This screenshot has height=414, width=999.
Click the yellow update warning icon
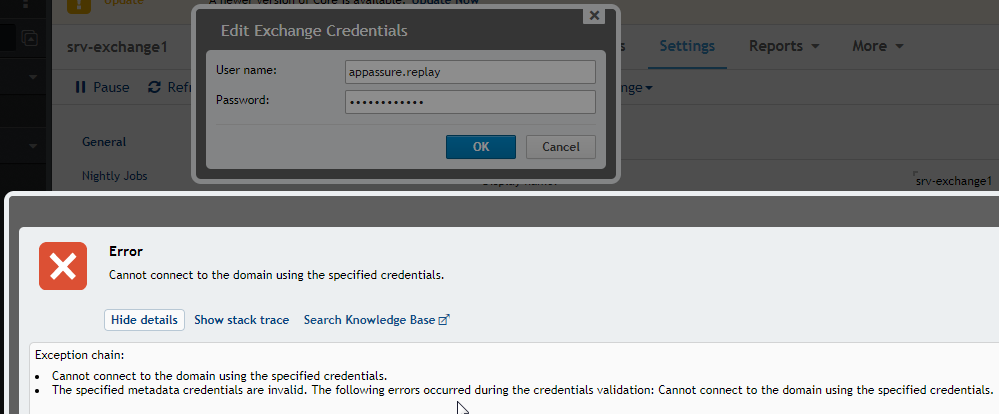coord(78,5)
